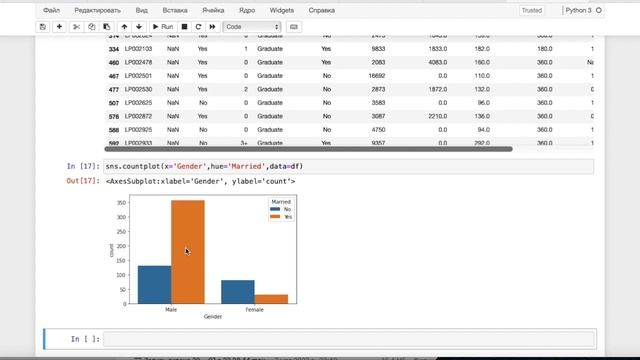Open the Ячейка menu
Viewport: 640px width, 360px height.
213,10
